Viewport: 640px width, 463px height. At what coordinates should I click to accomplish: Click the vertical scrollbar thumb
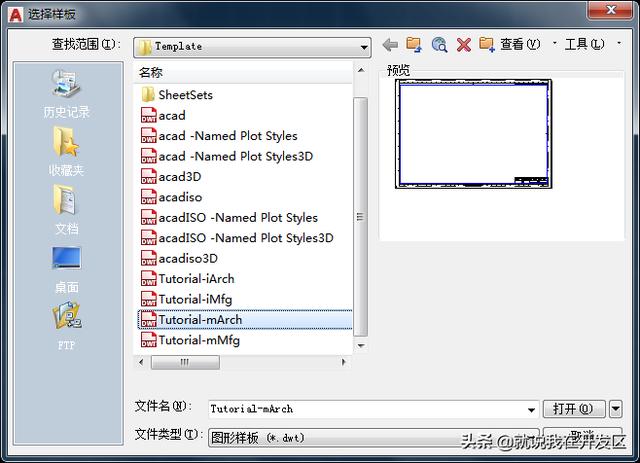click(360, 217)
